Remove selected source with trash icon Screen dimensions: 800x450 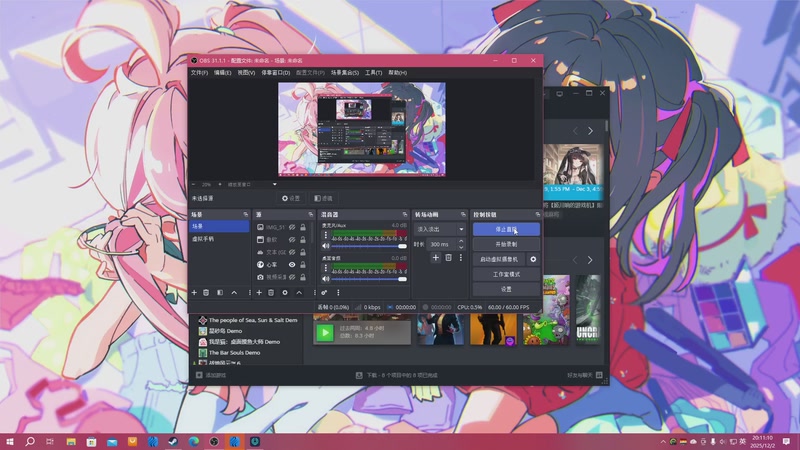pos(271,293)
